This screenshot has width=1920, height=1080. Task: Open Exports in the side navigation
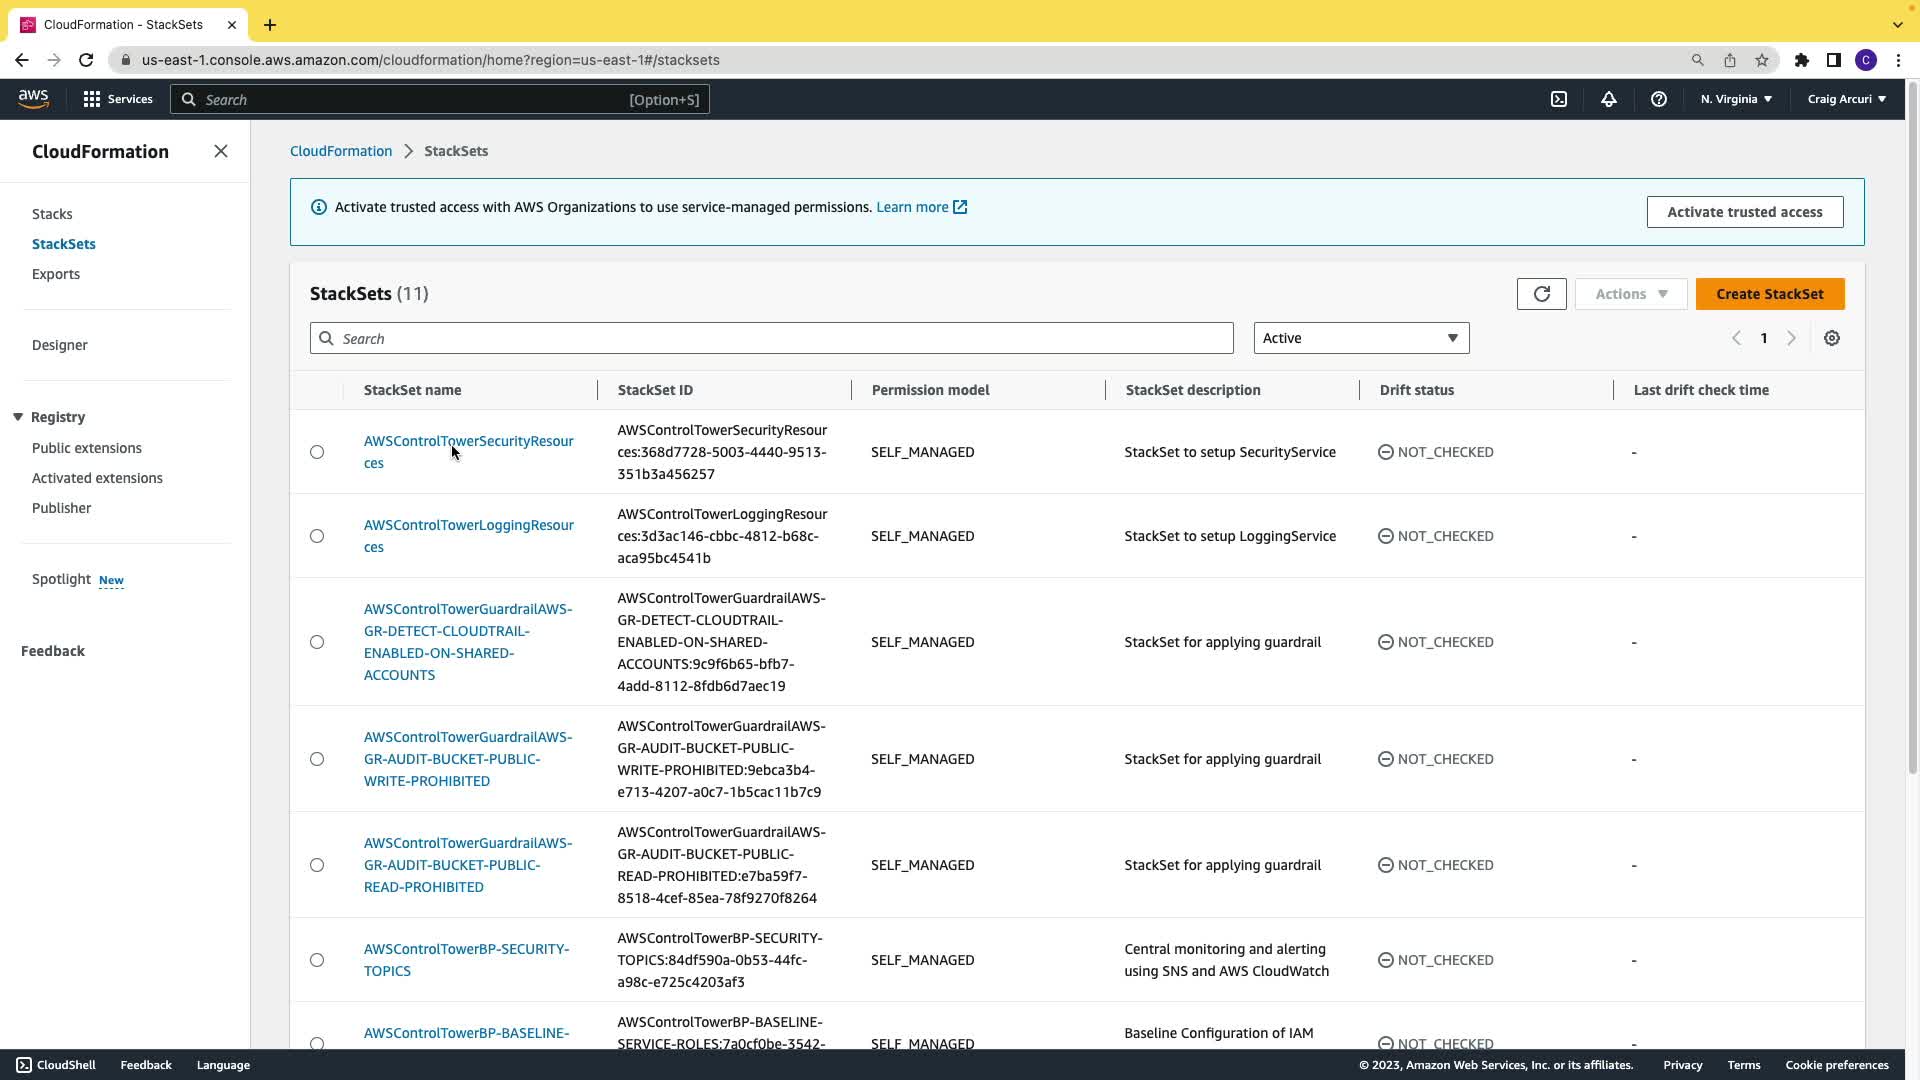(56, 274)
